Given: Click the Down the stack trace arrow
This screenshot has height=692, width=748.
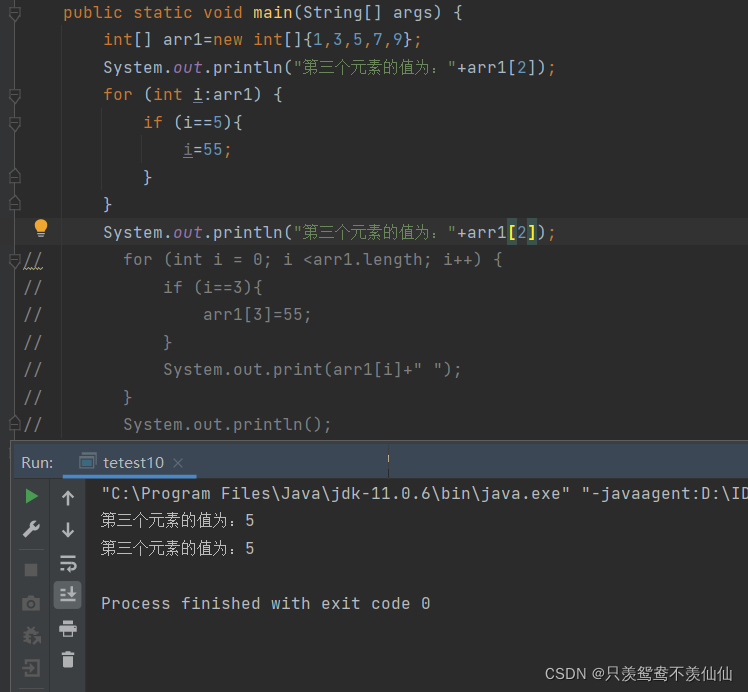Looking at the screenshot, I should [68, 530].
